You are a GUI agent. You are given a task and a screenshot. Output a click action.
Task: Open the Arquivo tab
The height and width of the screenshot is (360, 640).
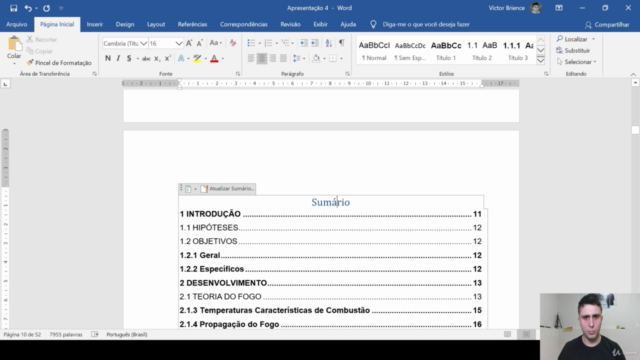click(17, 24)
